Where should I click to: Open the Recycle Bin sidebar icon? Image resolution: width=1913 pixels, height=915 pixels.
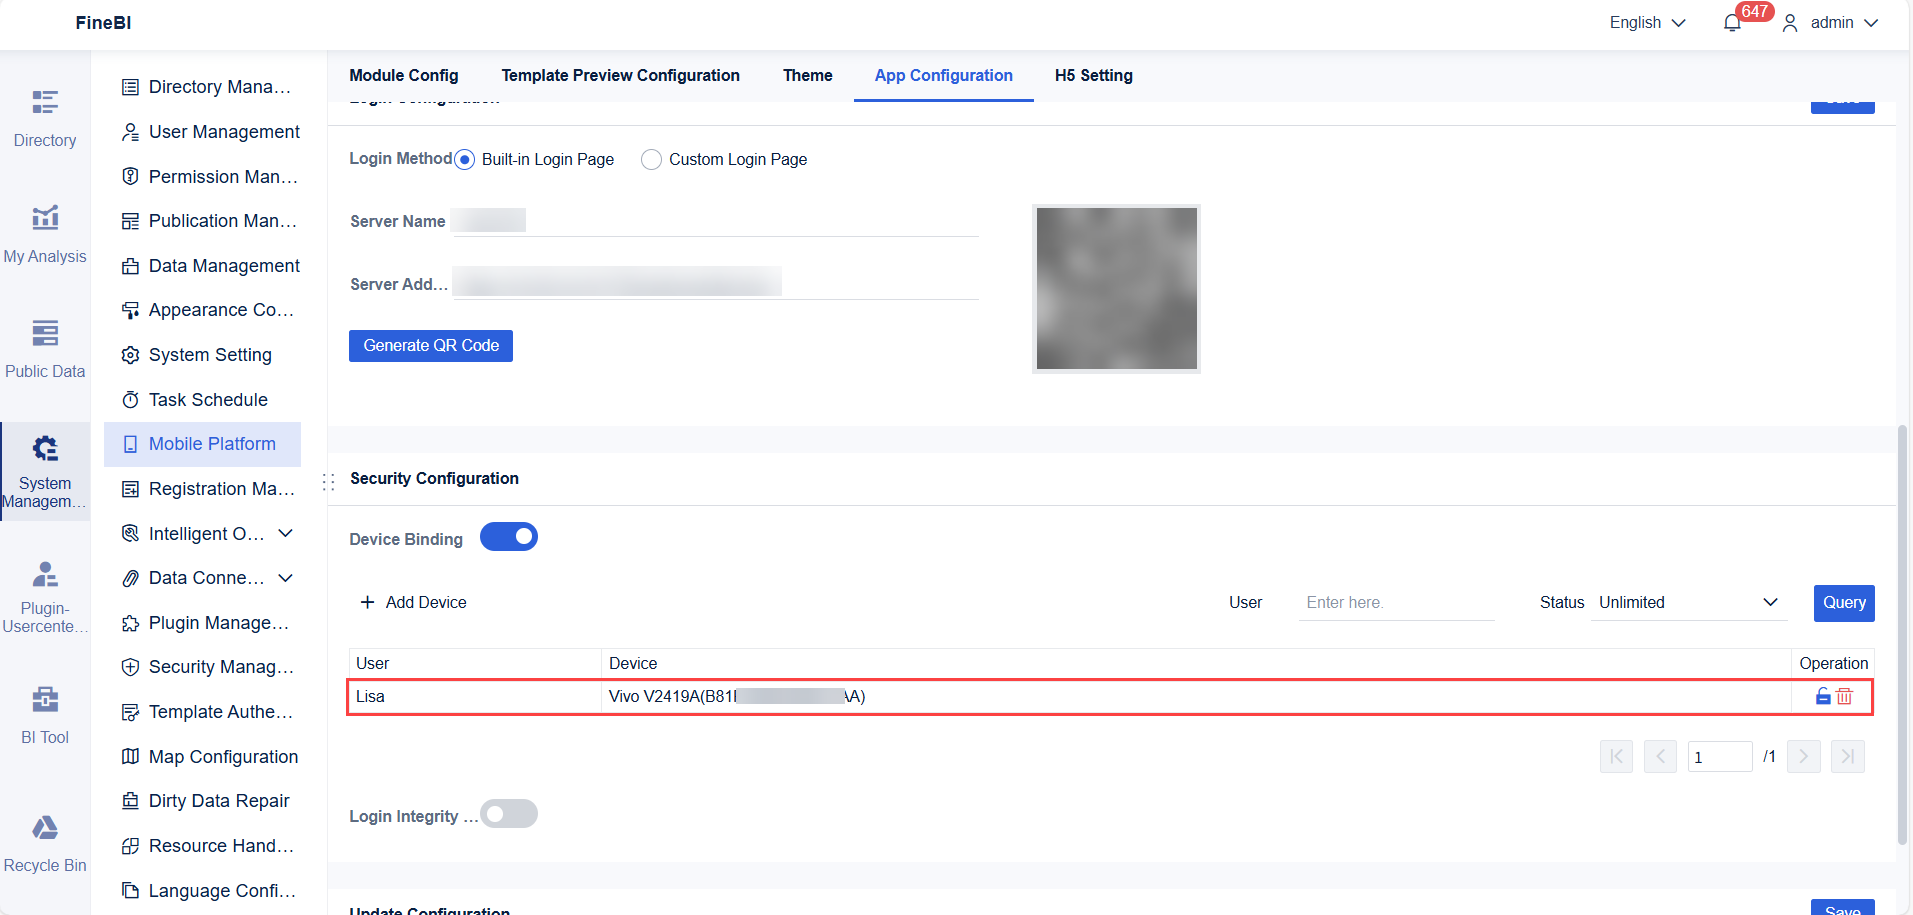tap(45, 840)
